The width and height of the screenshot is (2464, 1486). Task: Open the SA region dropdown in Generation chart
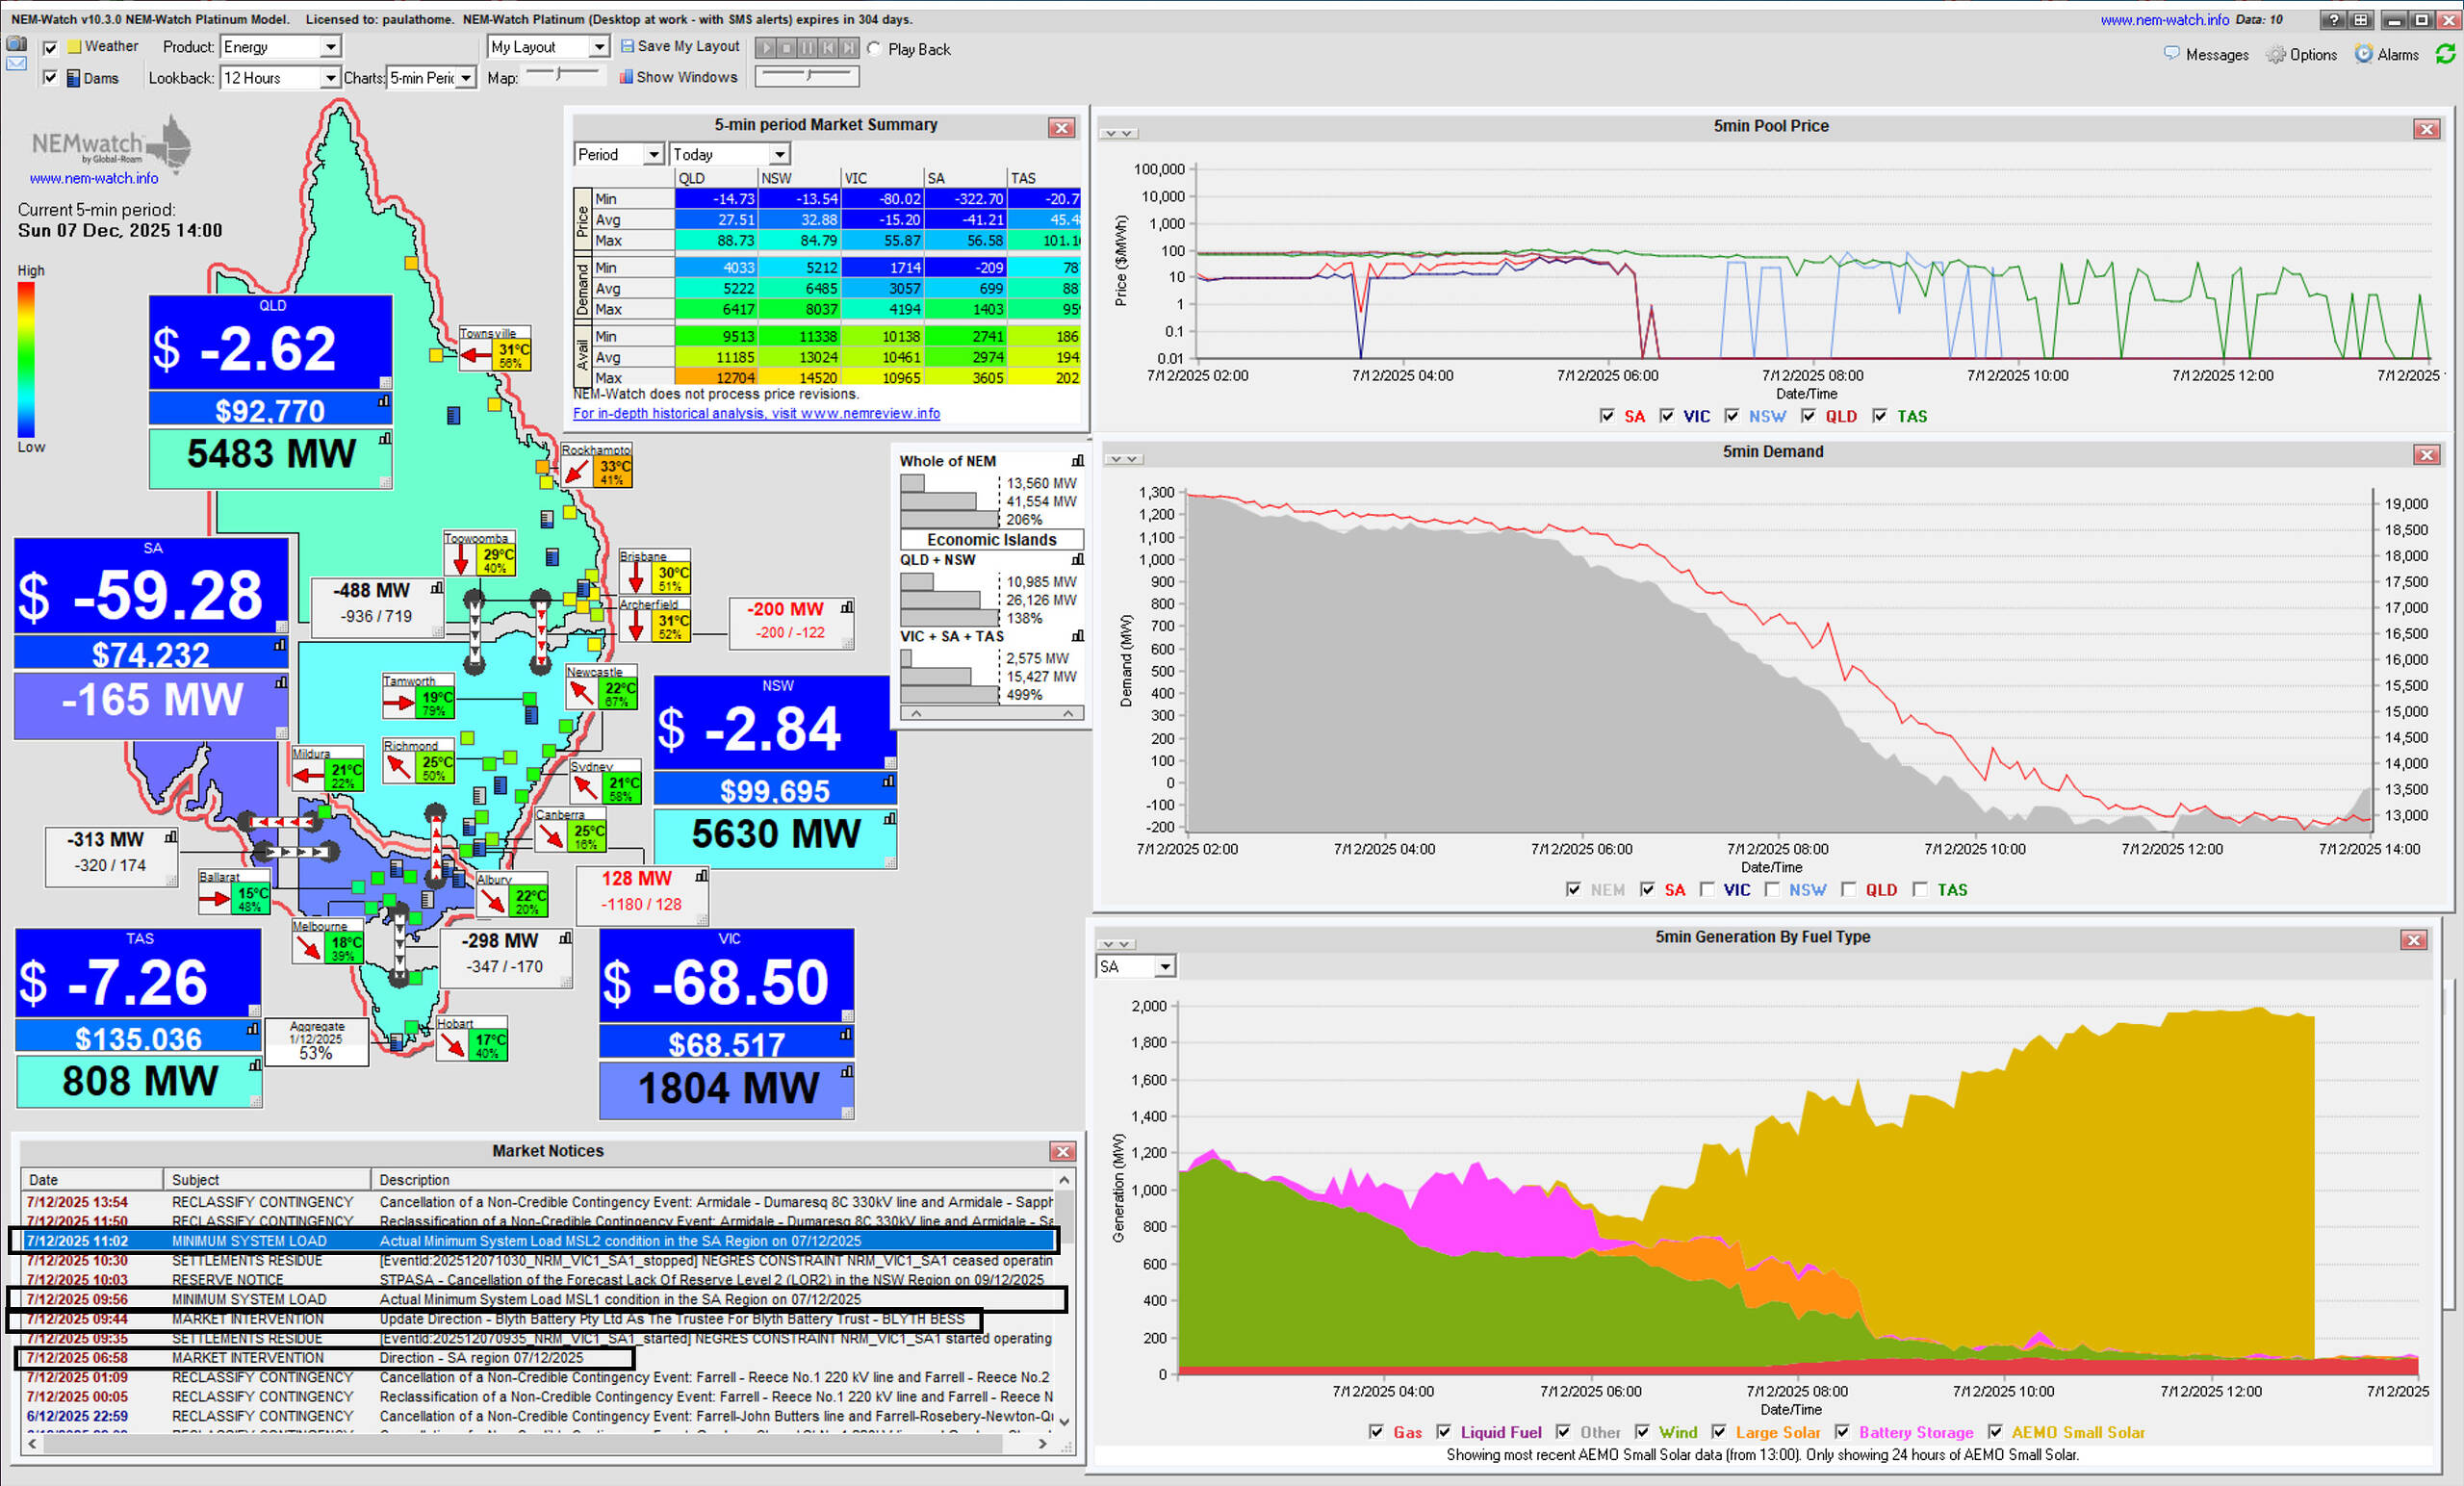[x=1164, y=967]
